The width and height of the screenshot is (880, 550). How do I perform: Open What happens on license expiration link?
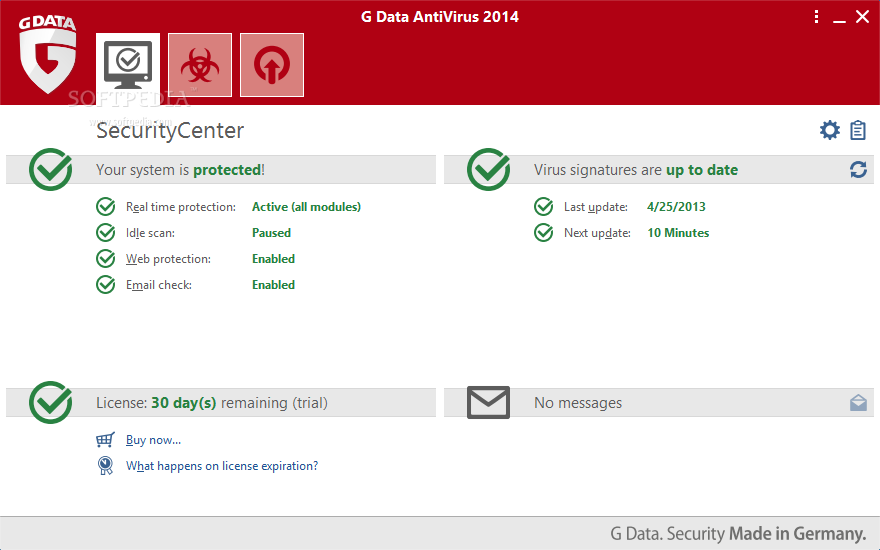pyautogui.click(x=222, y=466)
